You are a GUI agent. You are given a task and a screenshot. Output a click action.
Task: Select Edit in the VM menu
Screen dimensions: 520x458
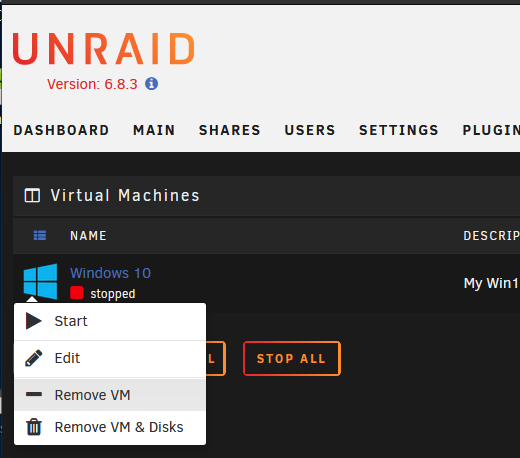110,359
